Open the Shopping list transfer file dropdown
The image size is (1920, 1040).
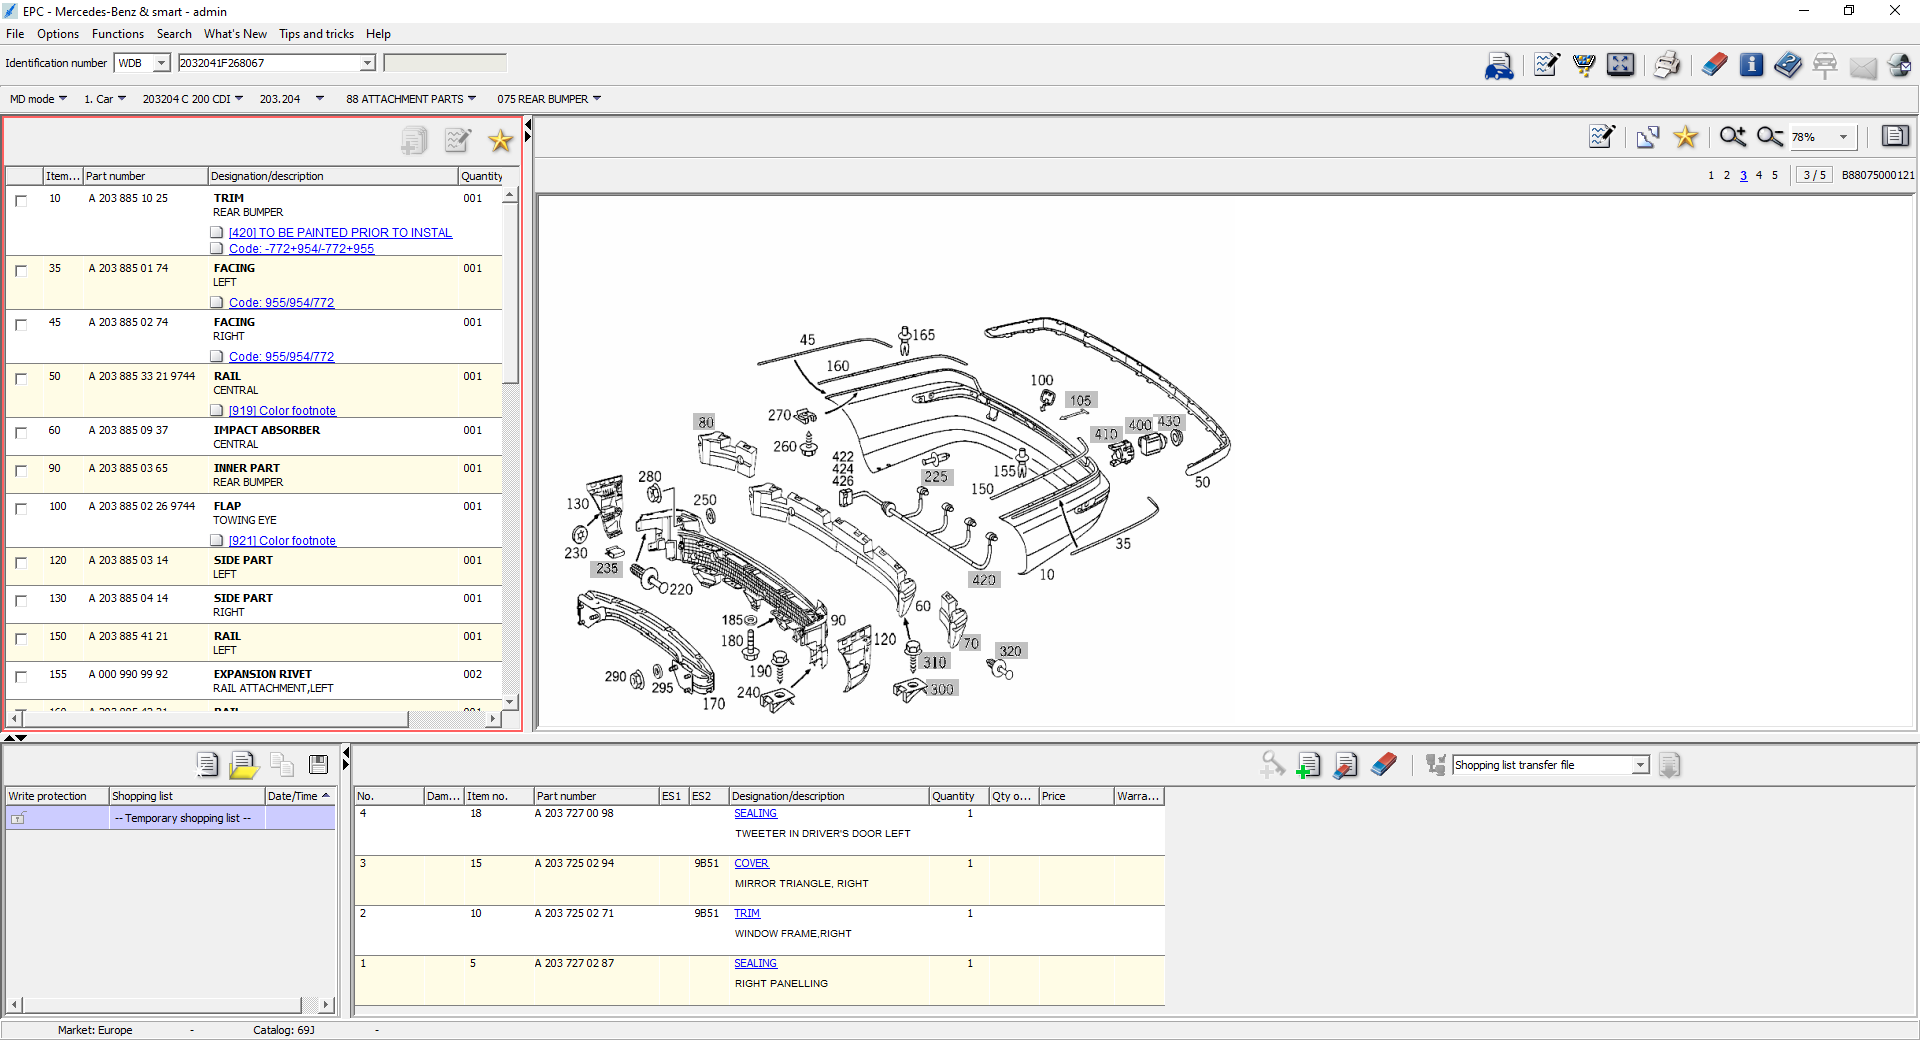tap(1640, 766)
